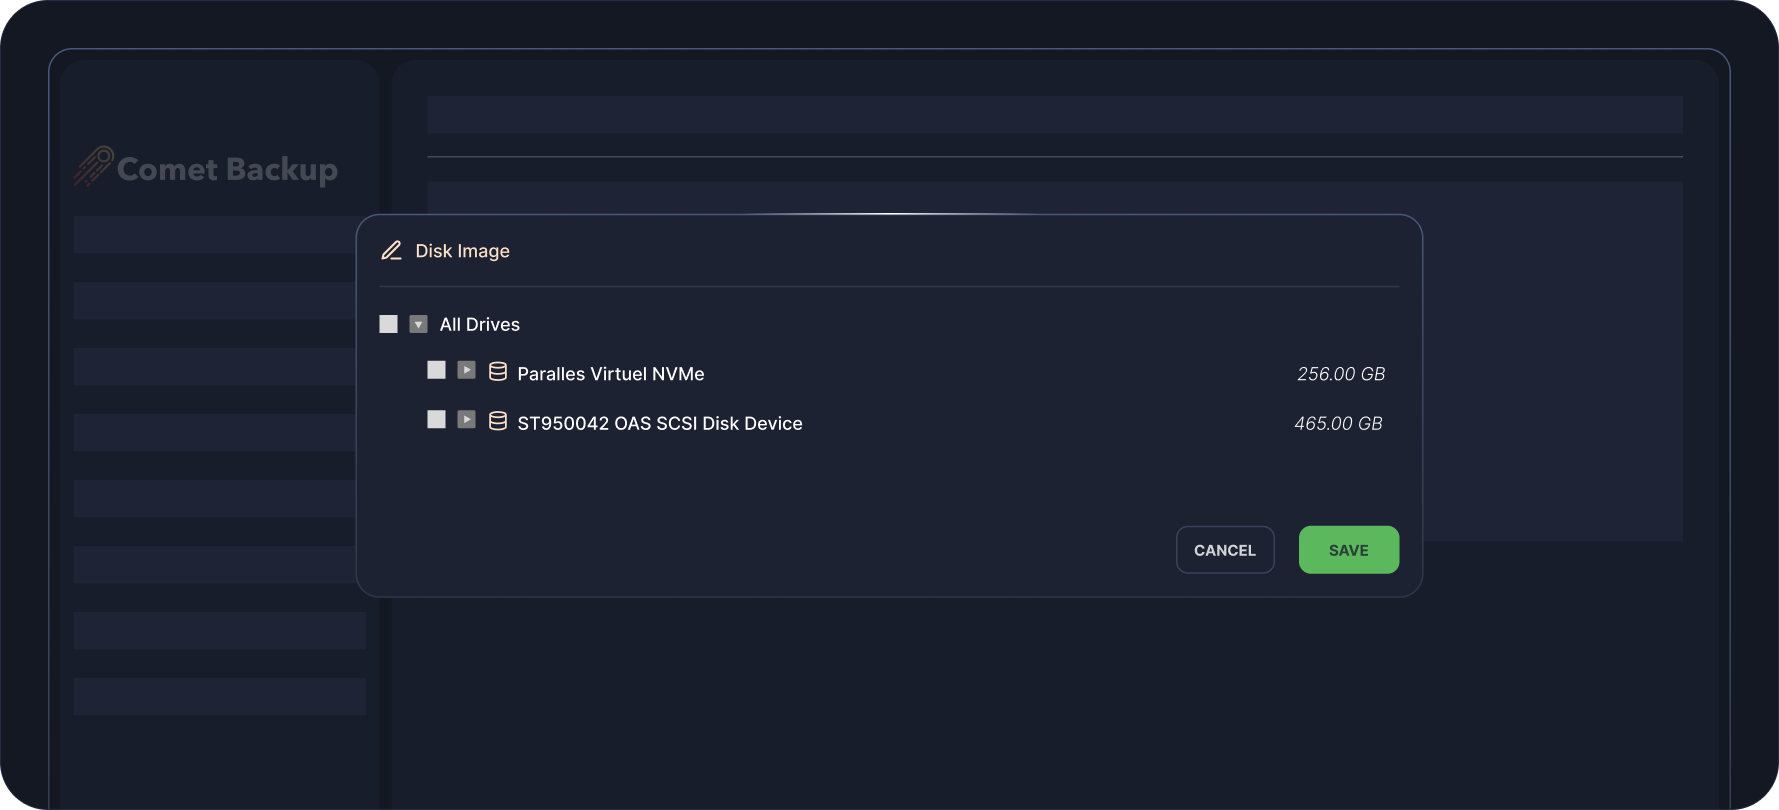This screenshot has width=1779, height=810.
Task: Select the Paralles Virtuel NVMe row label
Action: tap(611, 374)
